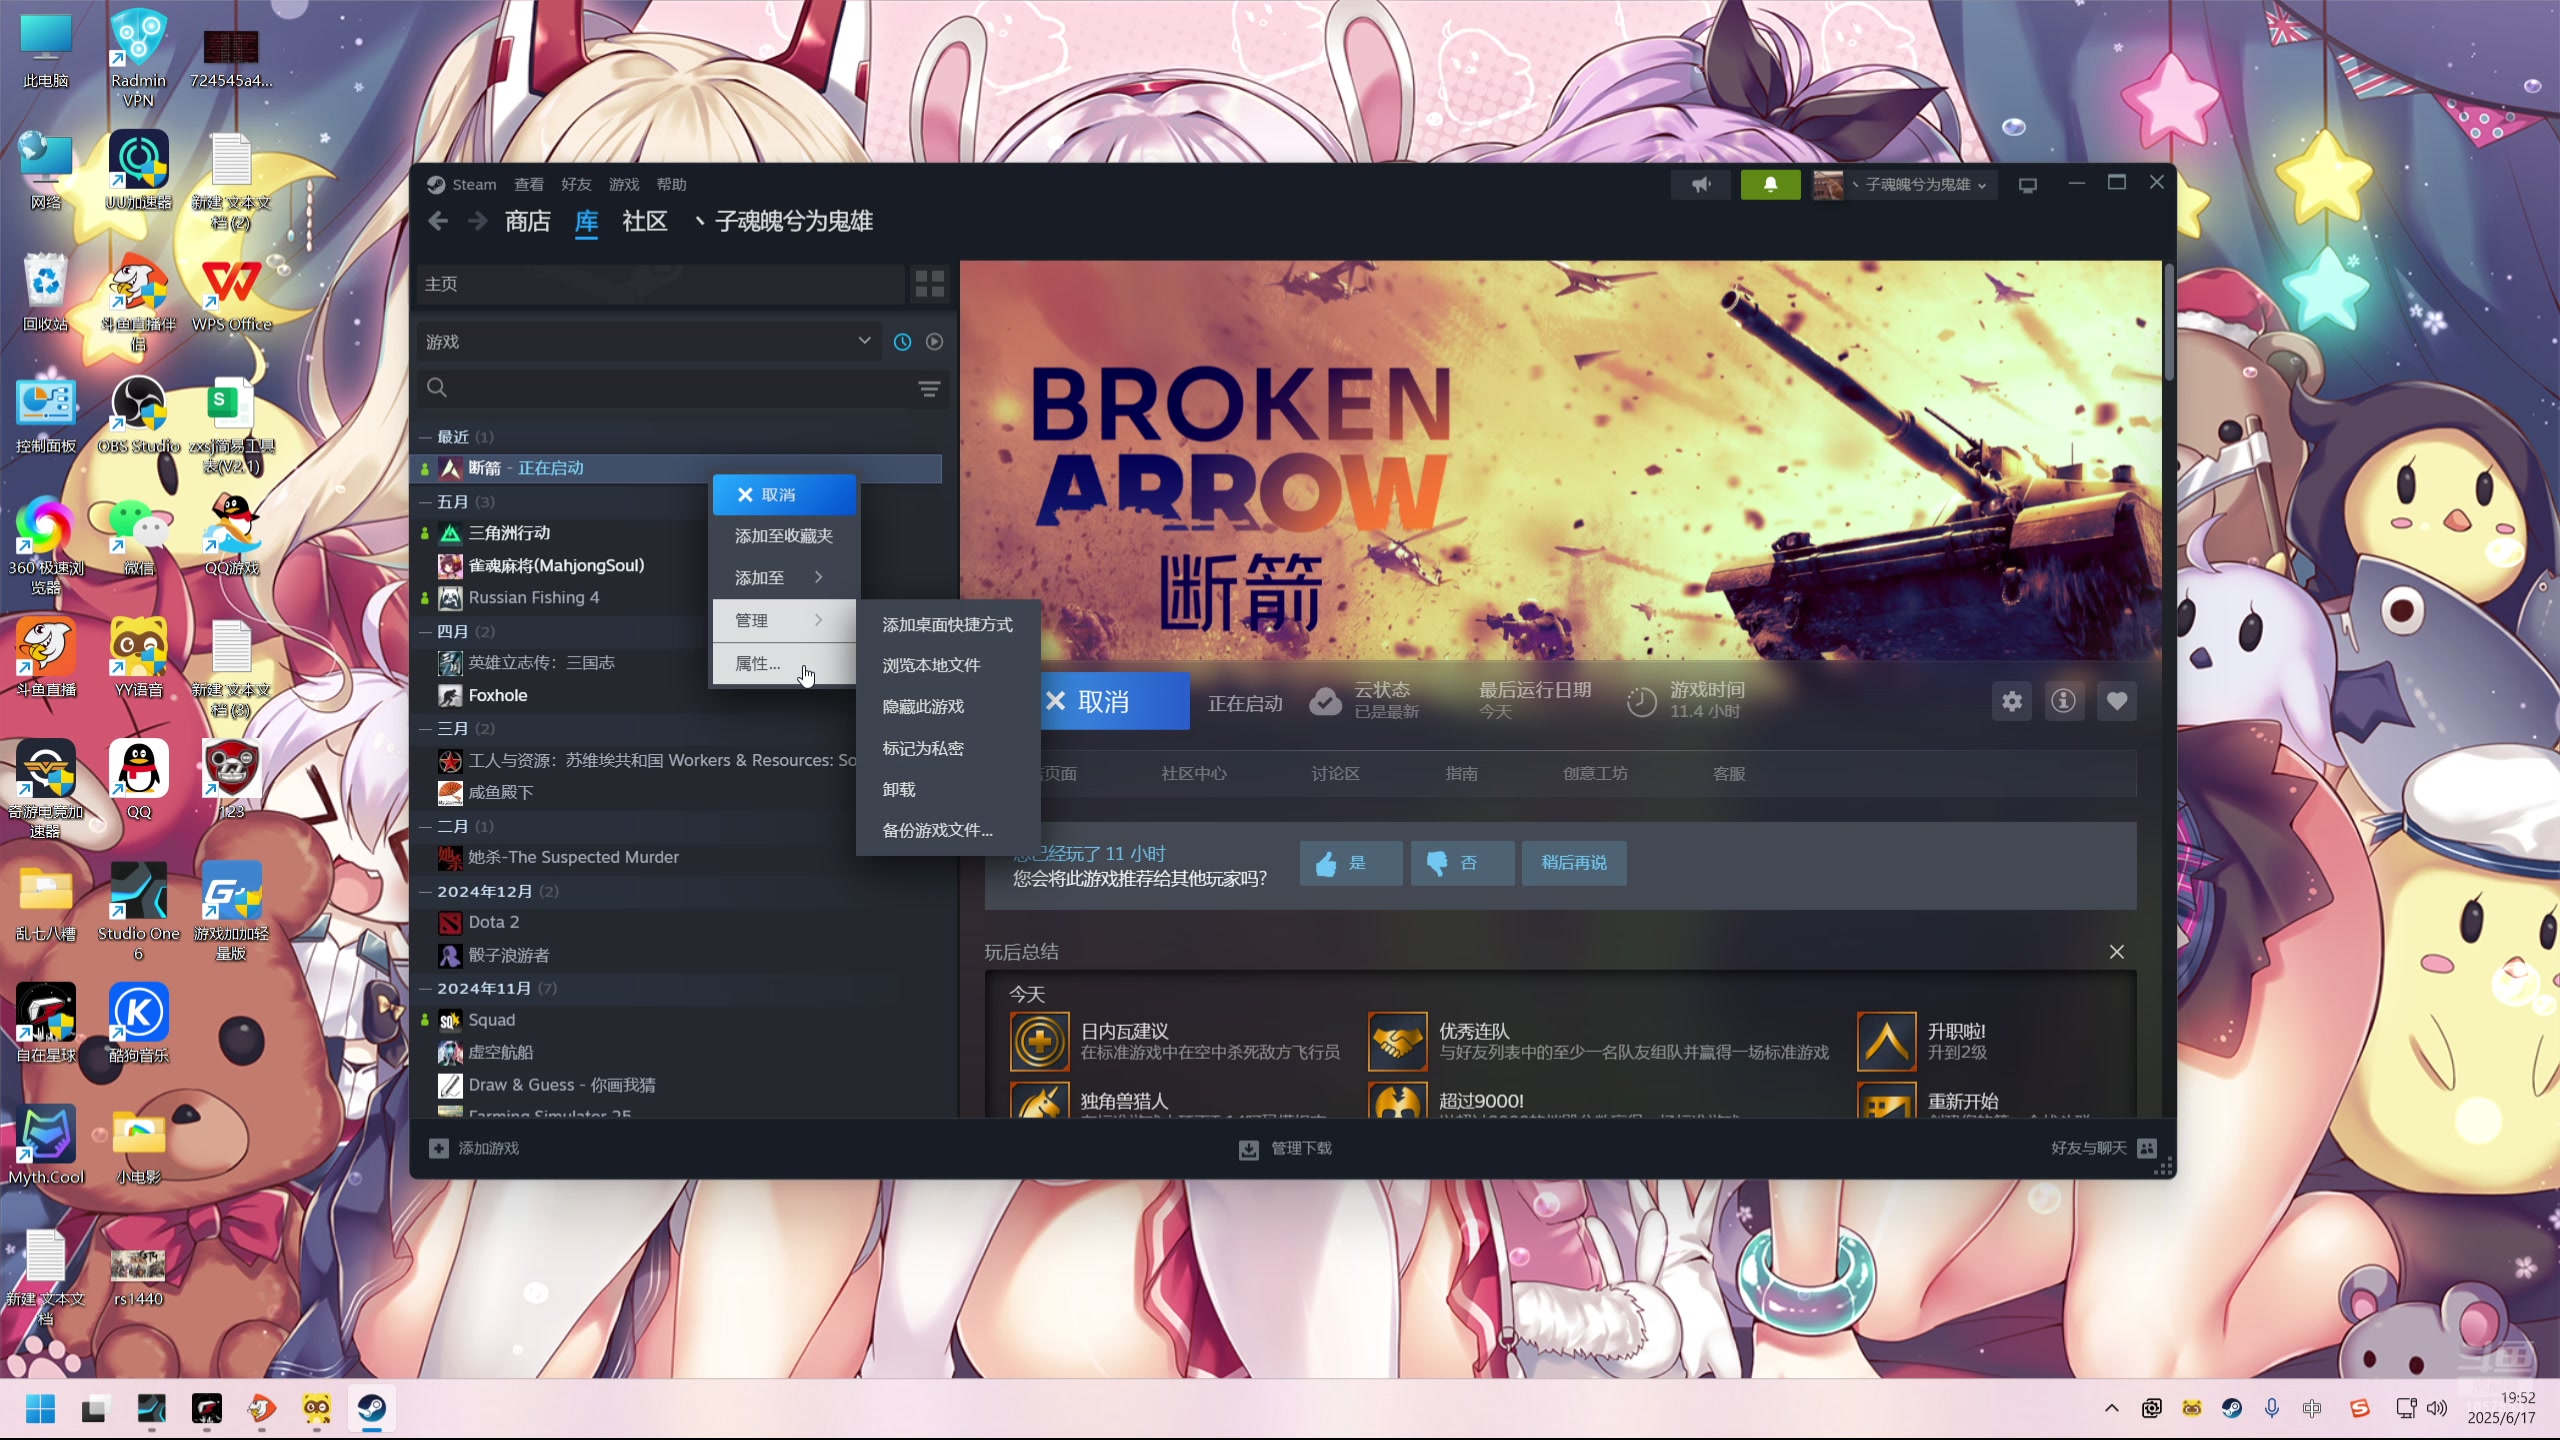The width and height of the screenshot is (2560, 1440).
Task: Click 隐藏此游戏 submenu entry
Action: click(947, 707)
